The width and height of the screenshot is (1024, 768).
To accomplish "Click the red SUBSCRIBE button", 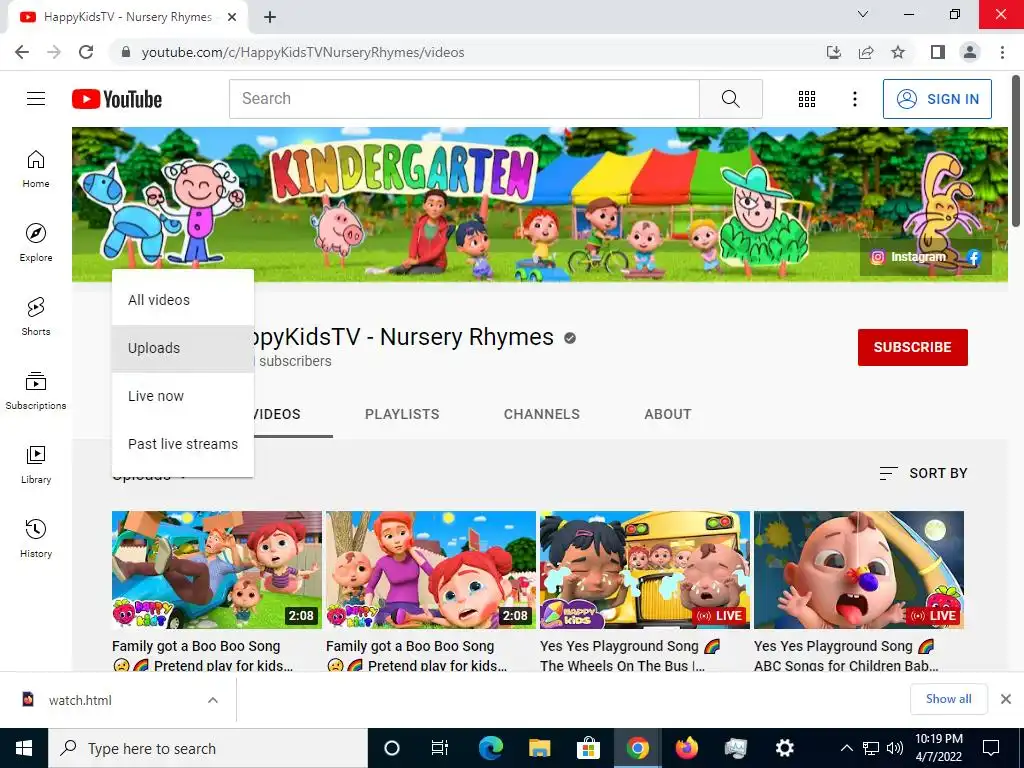I will point(912,347).
